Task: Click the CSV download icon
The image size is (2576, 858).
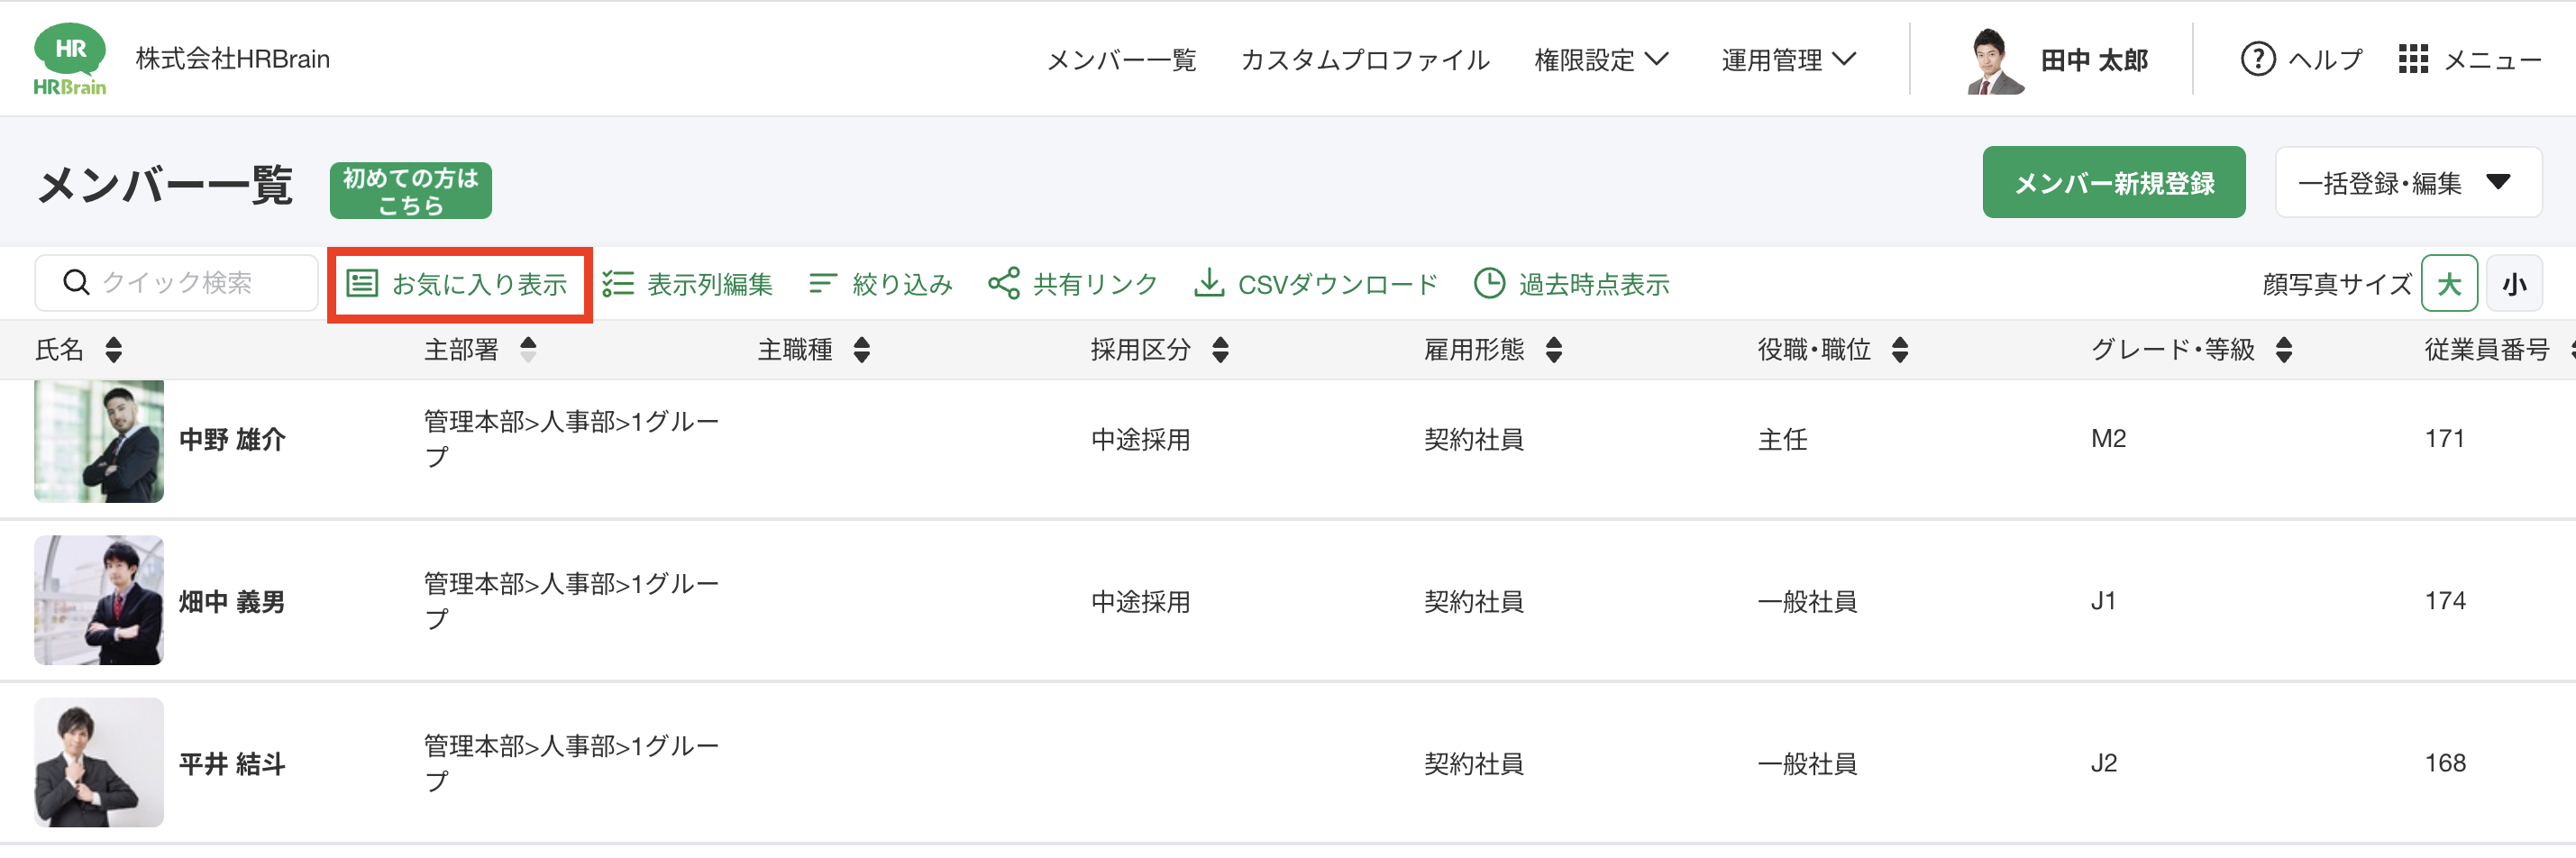Action: coord(1208,284)
